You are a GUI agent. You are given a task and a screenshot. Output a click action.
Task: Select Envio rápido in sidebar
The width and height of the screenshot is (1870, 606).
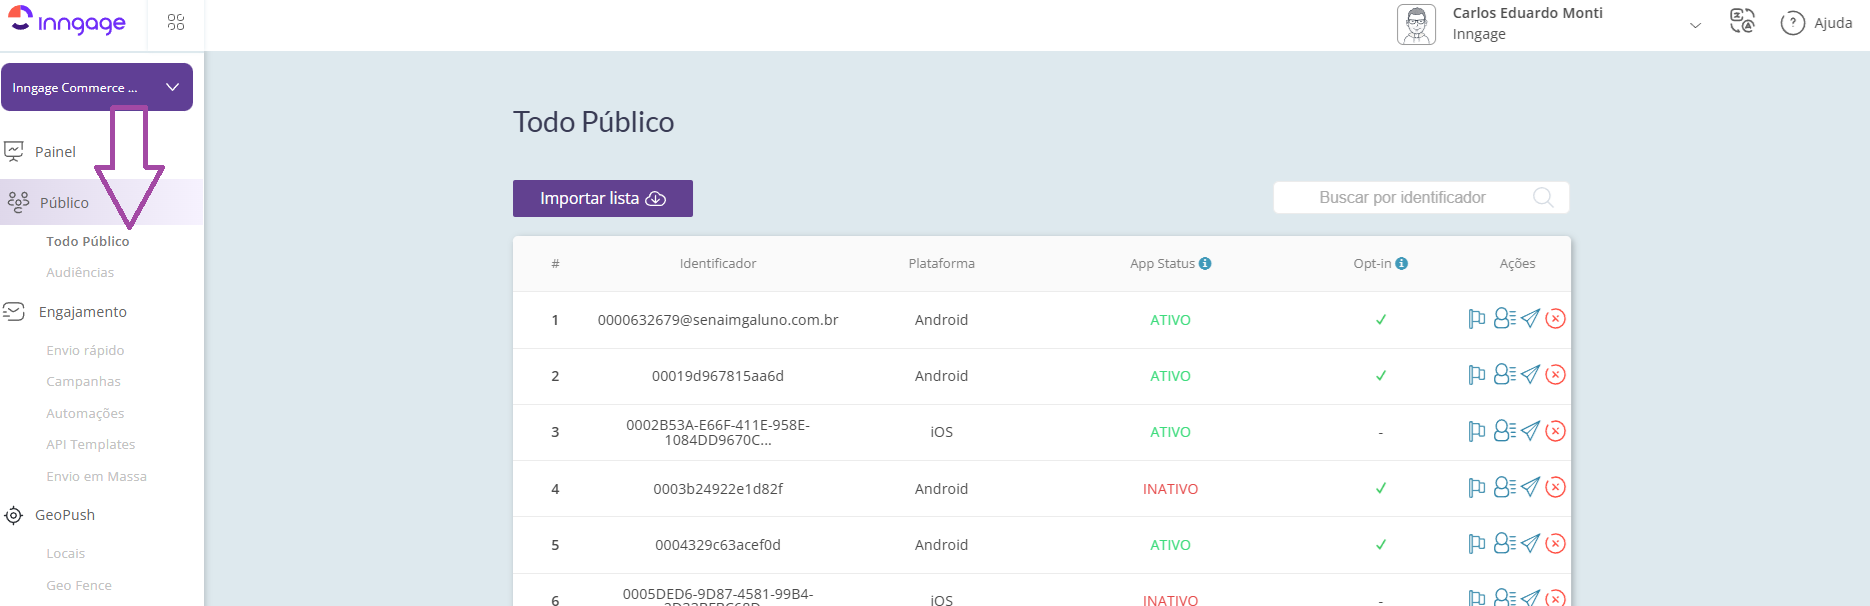(x=85, y=350)
